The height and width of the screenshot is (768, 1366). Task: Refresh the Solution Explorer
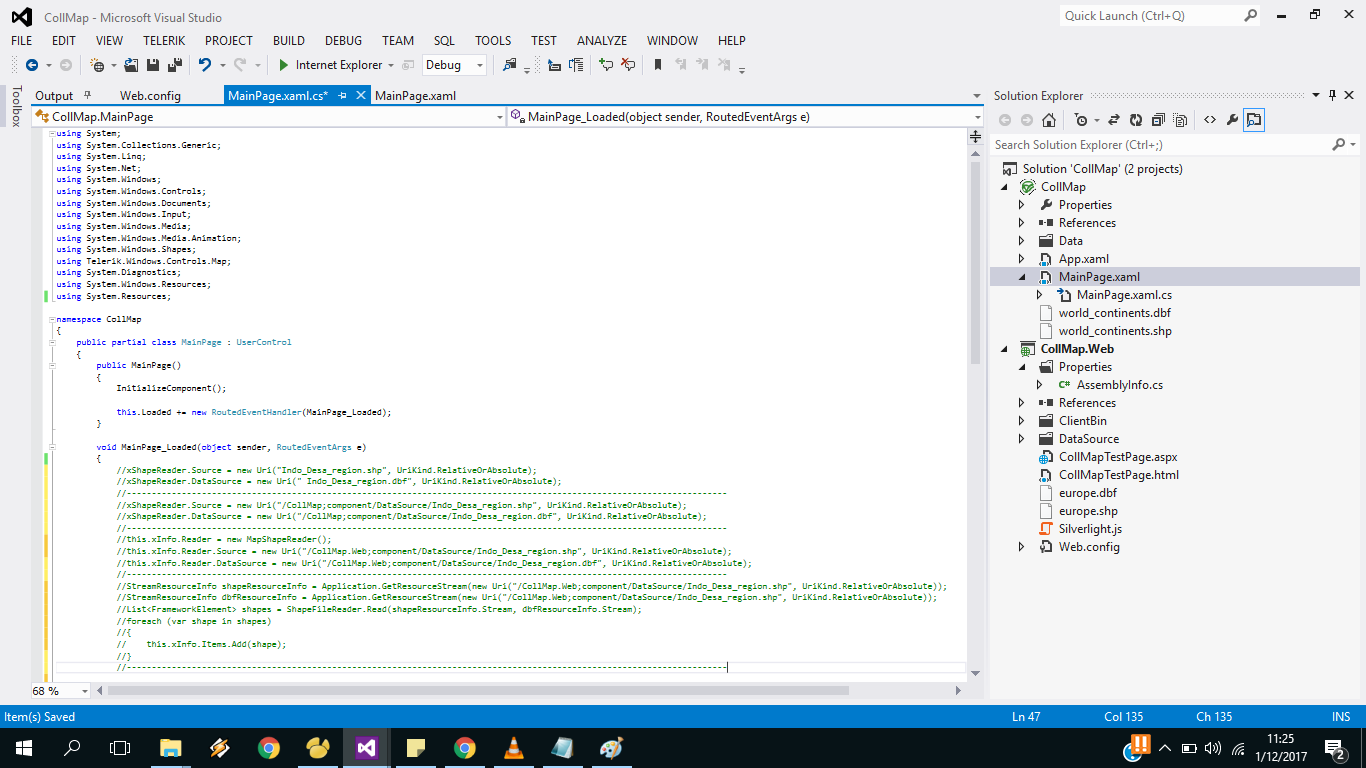[x=1136, y=120]
